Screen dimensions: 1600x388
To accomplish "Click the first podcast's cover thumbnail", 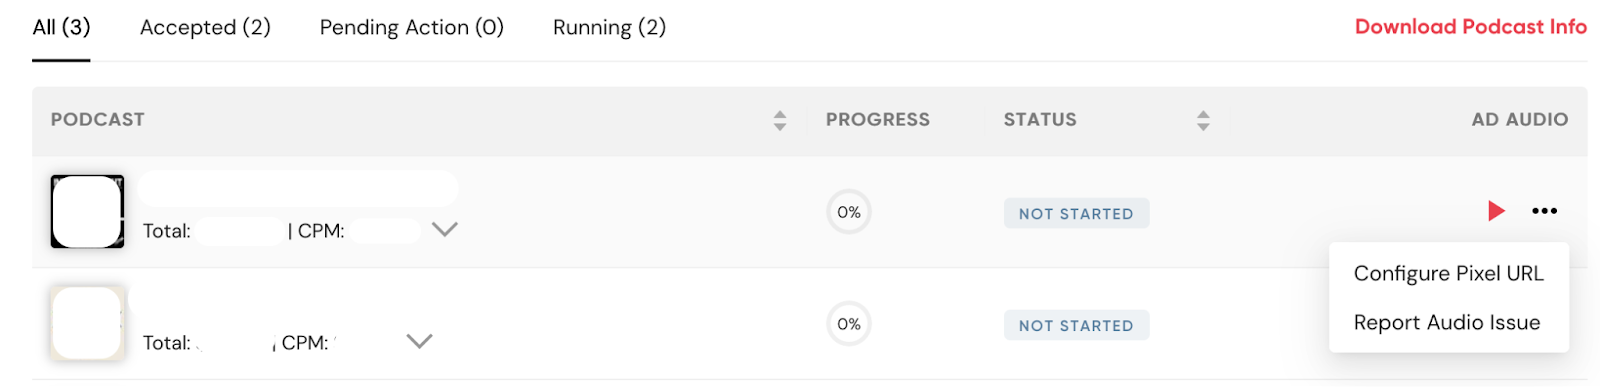I will click(87, 212).
